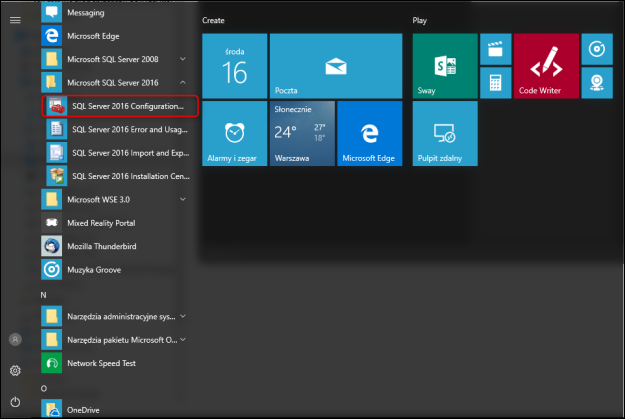Toggle the hamburger menu at top left
The height and width of the screenshot is (419, 625).
[x=15, y=20]
